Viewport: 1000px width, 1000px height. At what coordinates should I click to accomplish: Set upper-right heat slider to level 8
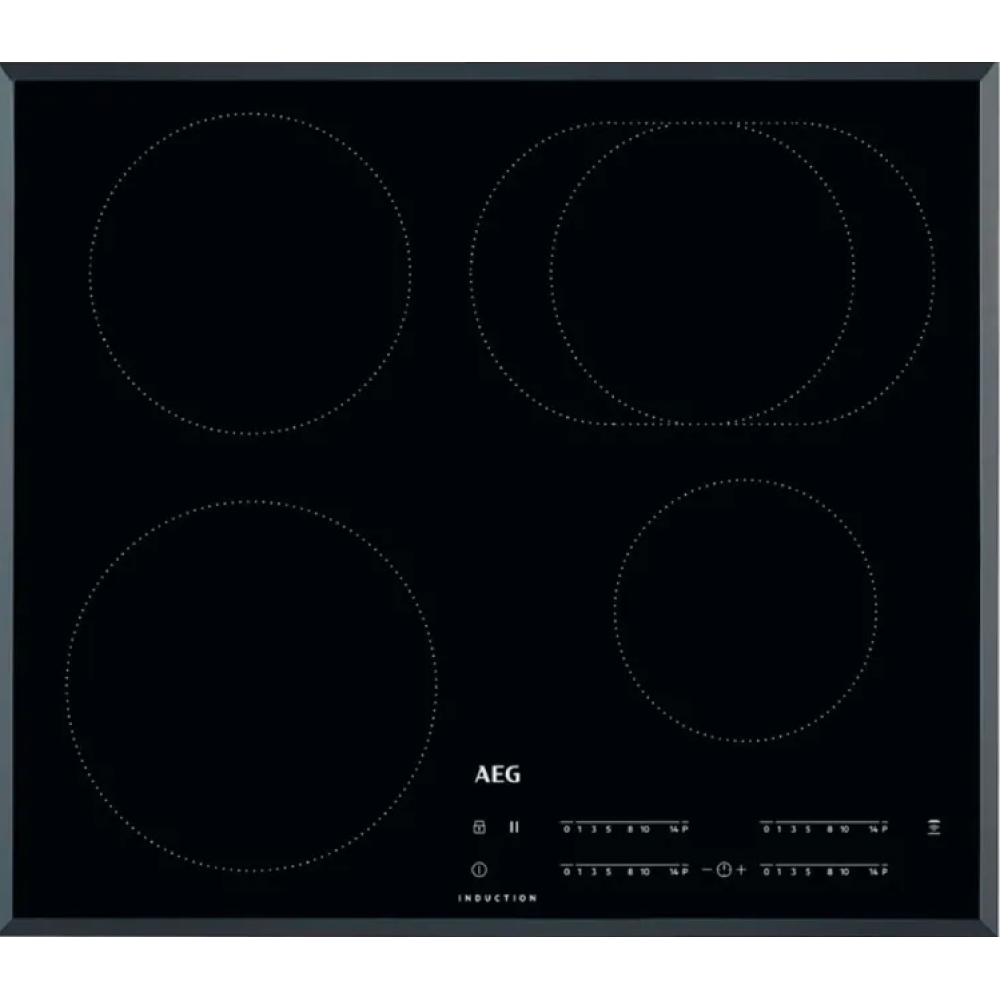[829, 829]
